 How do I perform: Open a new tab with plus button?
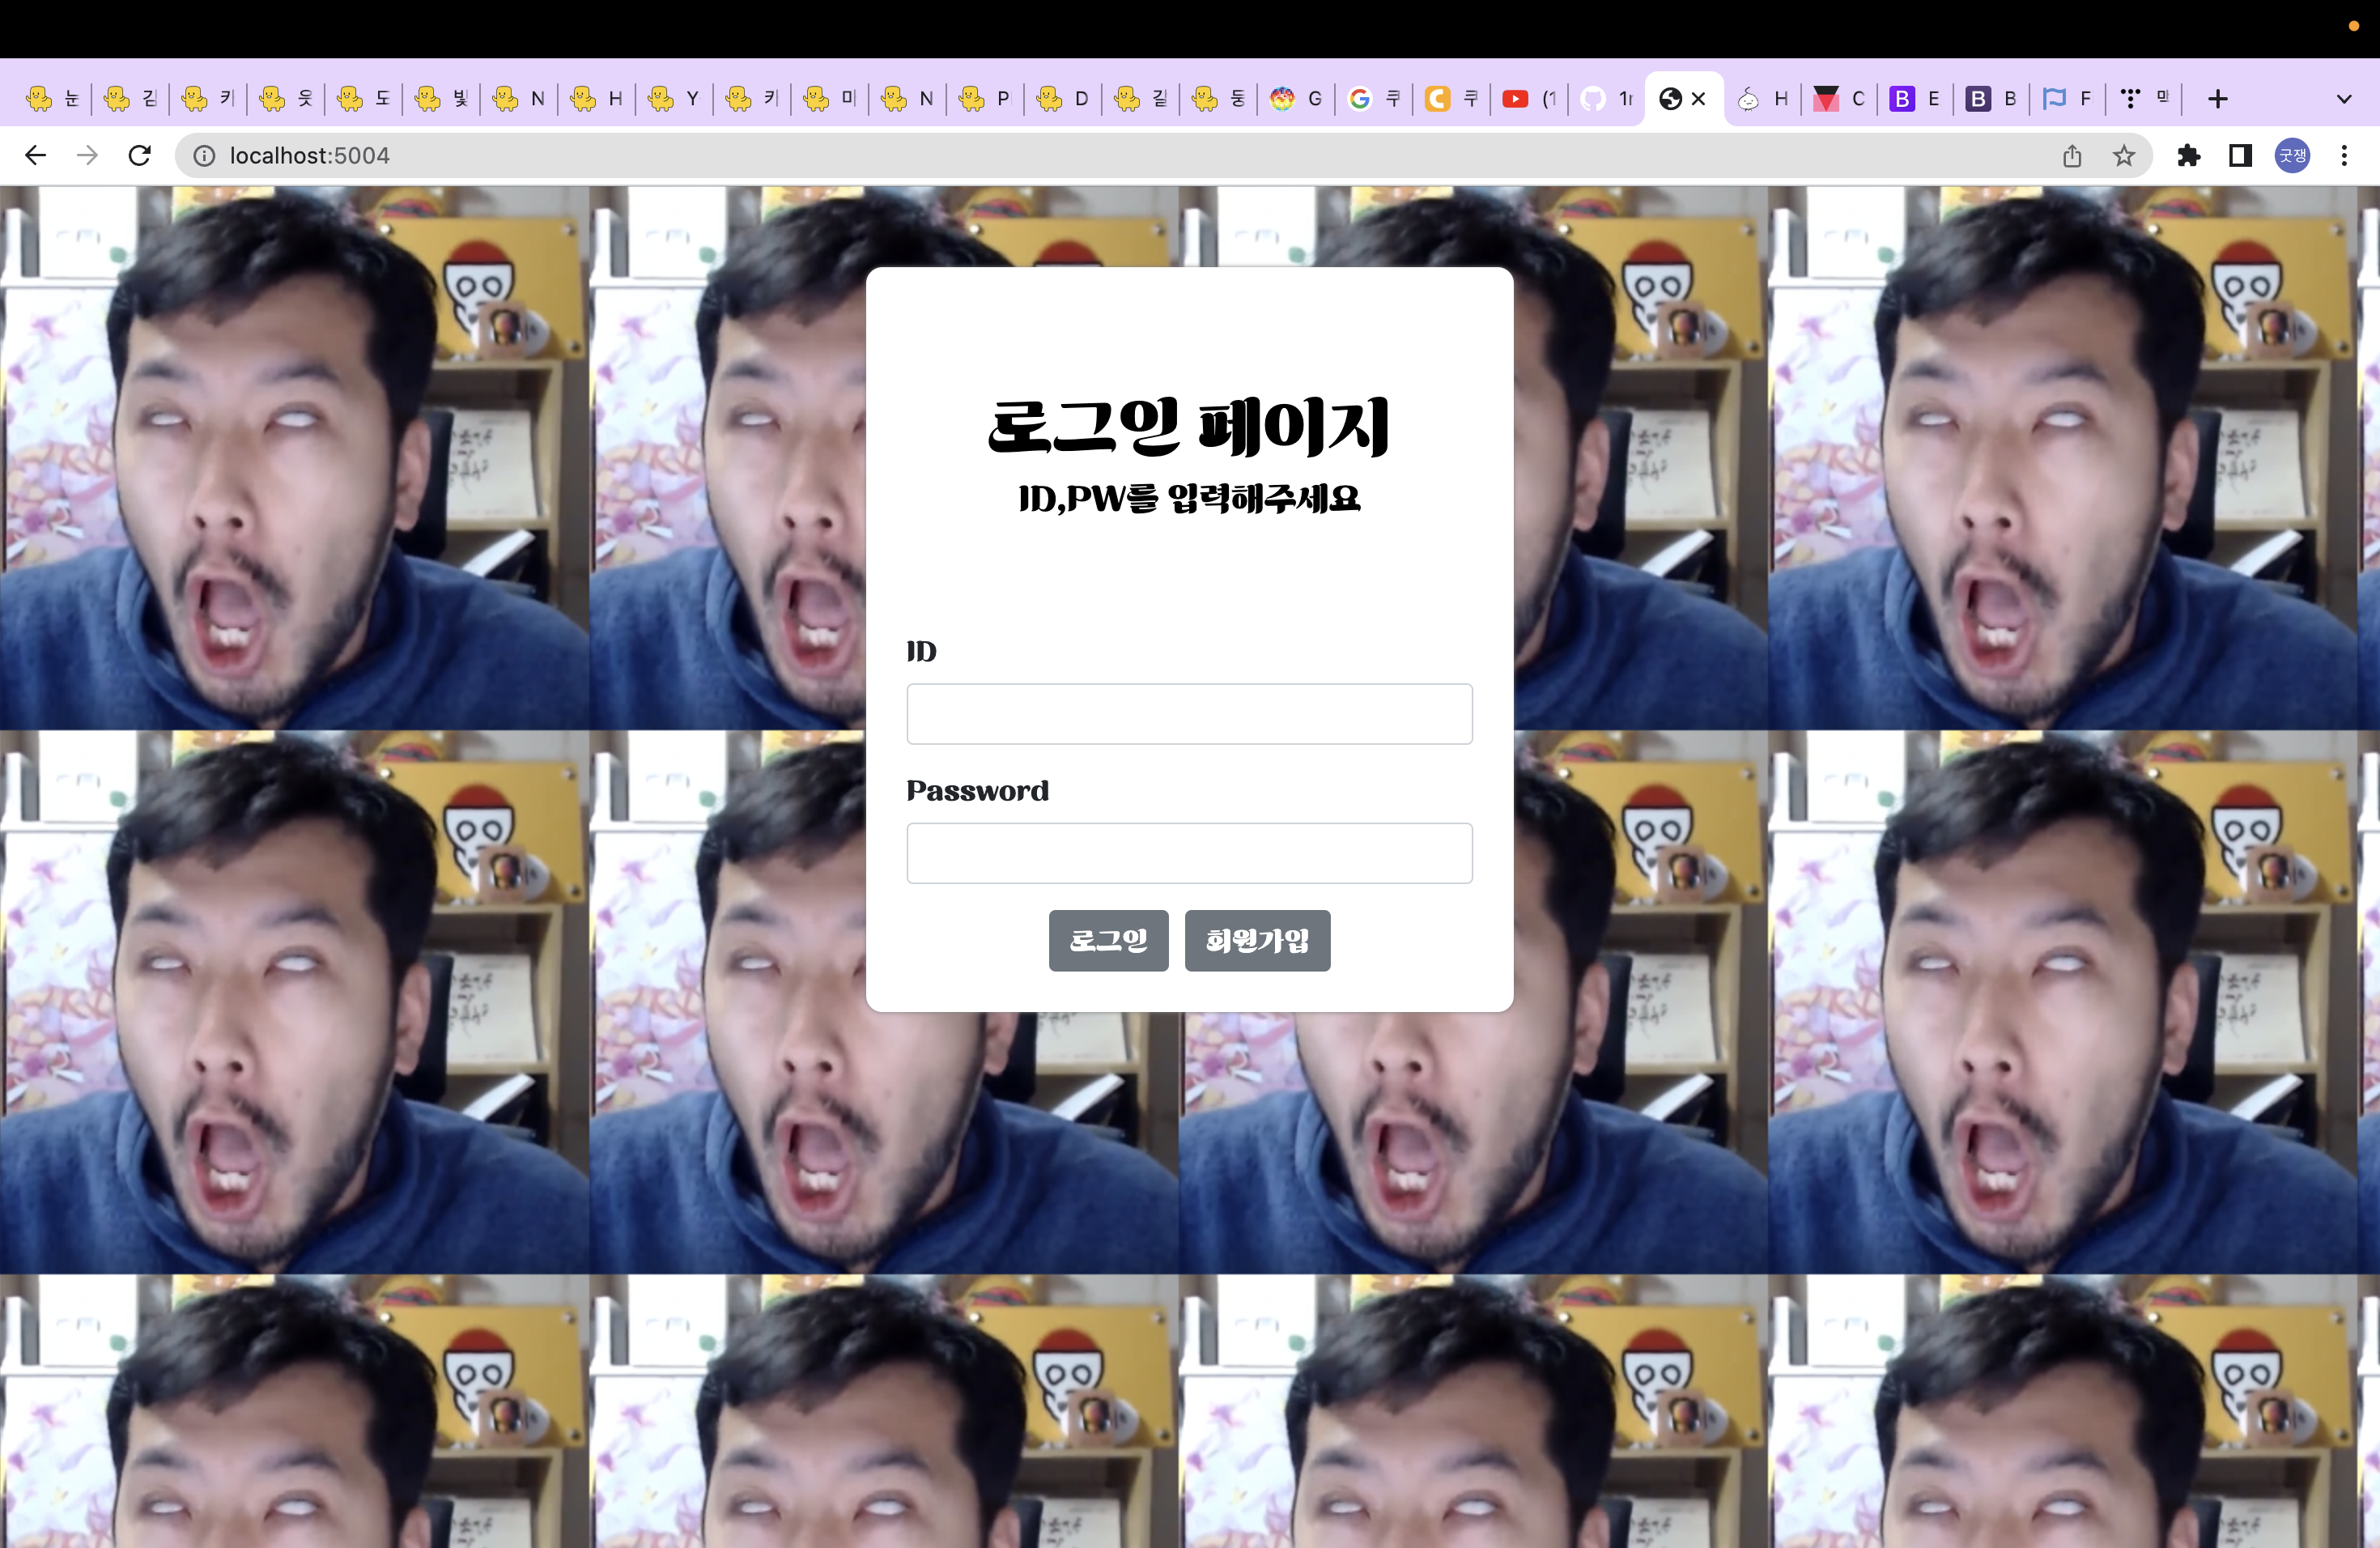[x=2218, y=98]
